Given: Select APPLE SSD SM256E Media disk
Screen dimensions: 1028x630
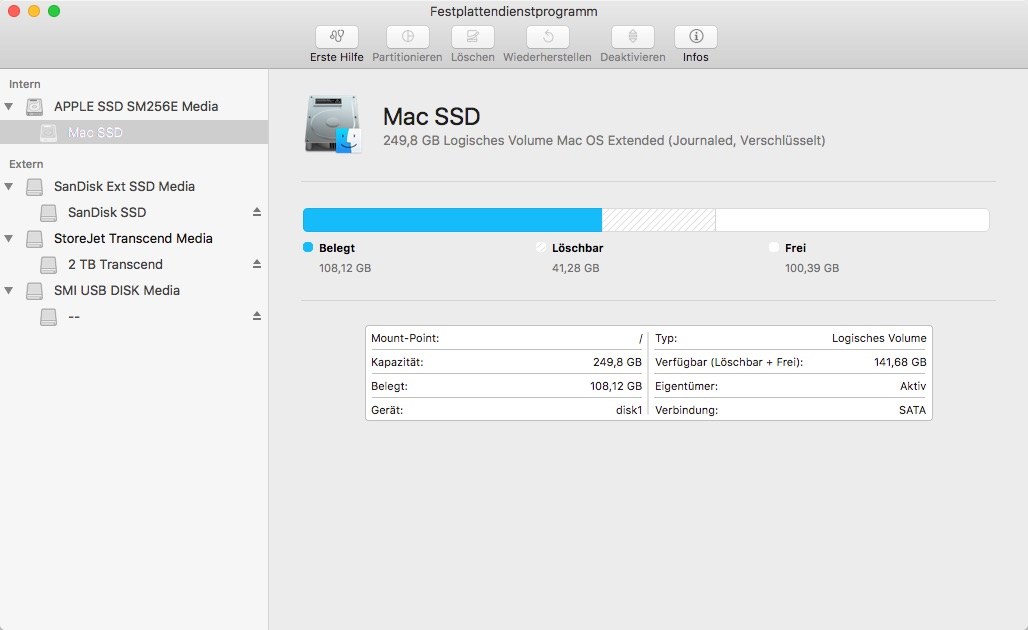Looking at the screenshot, I should click(x=134, y=106).
